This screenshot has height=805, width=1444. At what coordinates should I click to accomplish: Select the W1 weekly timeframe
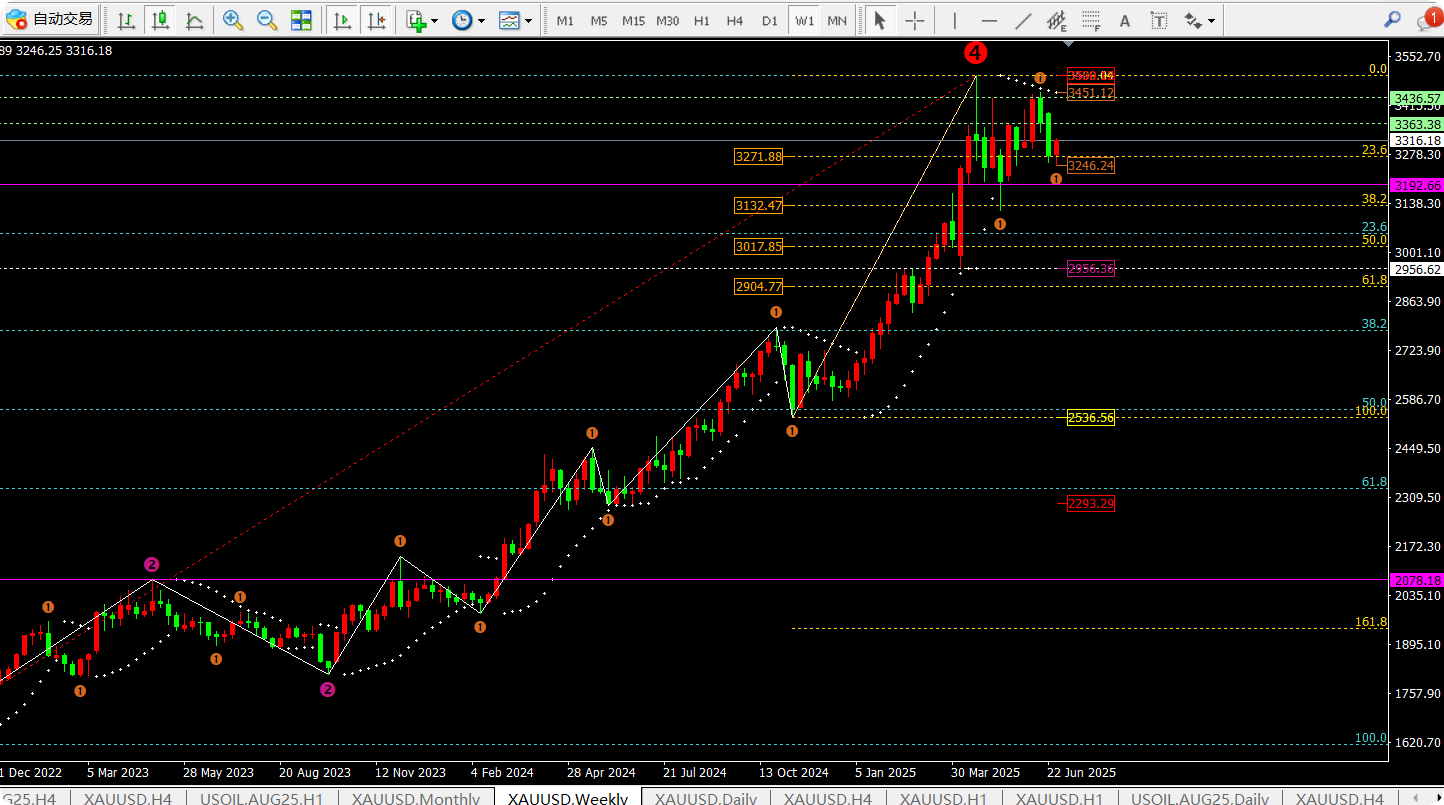(x=804, y=20)
